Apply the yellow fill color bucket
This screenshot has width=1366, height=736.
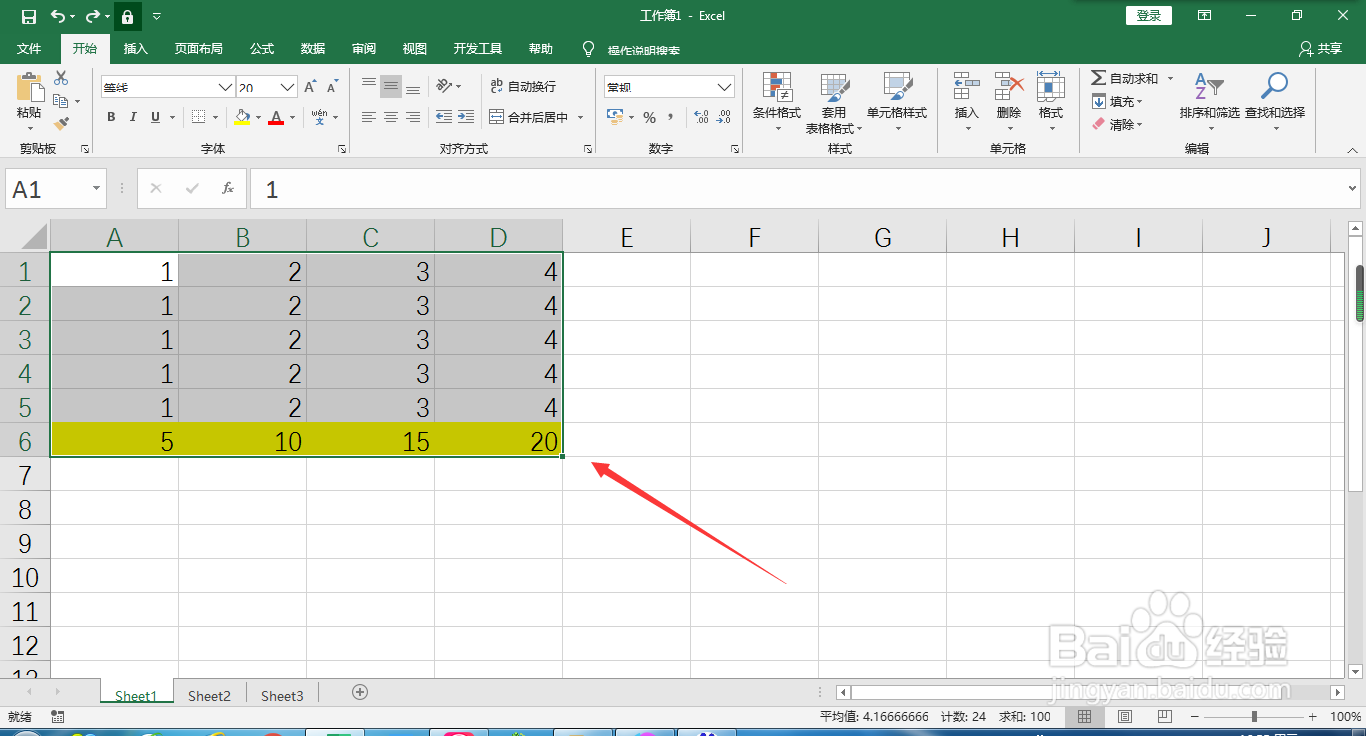coord(242,118)
